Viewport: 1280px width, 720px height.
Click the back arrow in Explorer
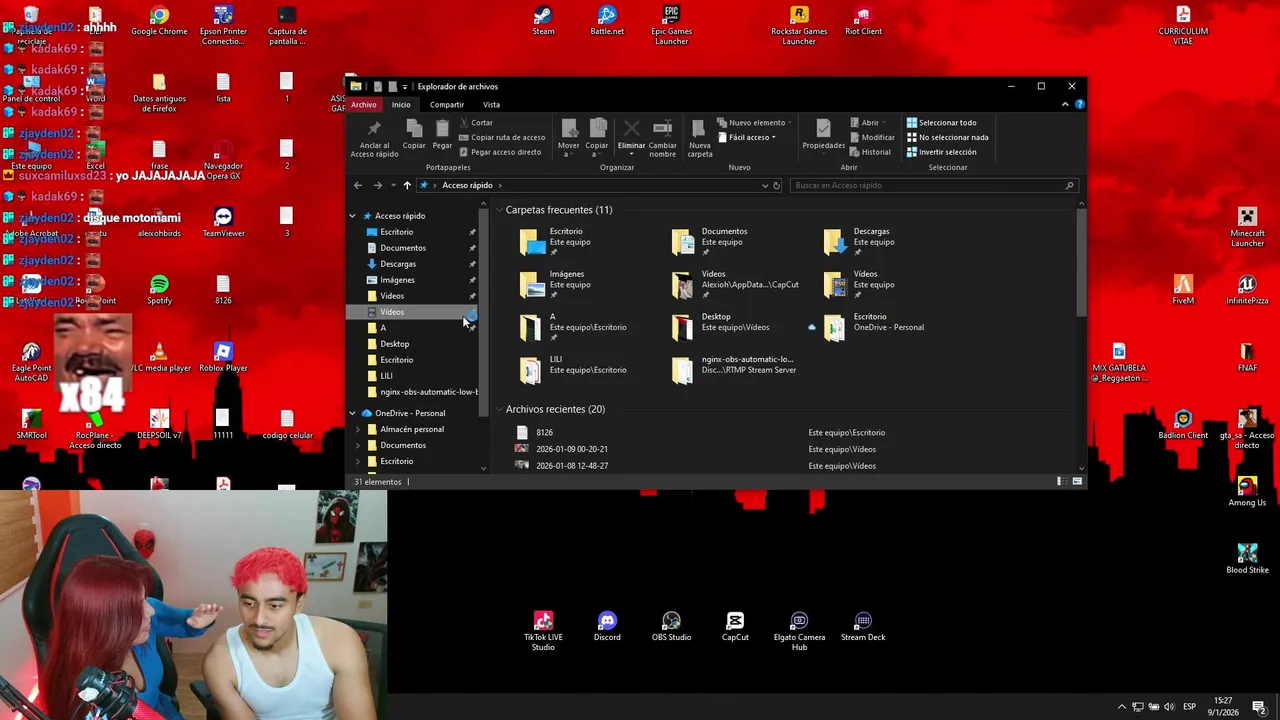tap(358, 185)
